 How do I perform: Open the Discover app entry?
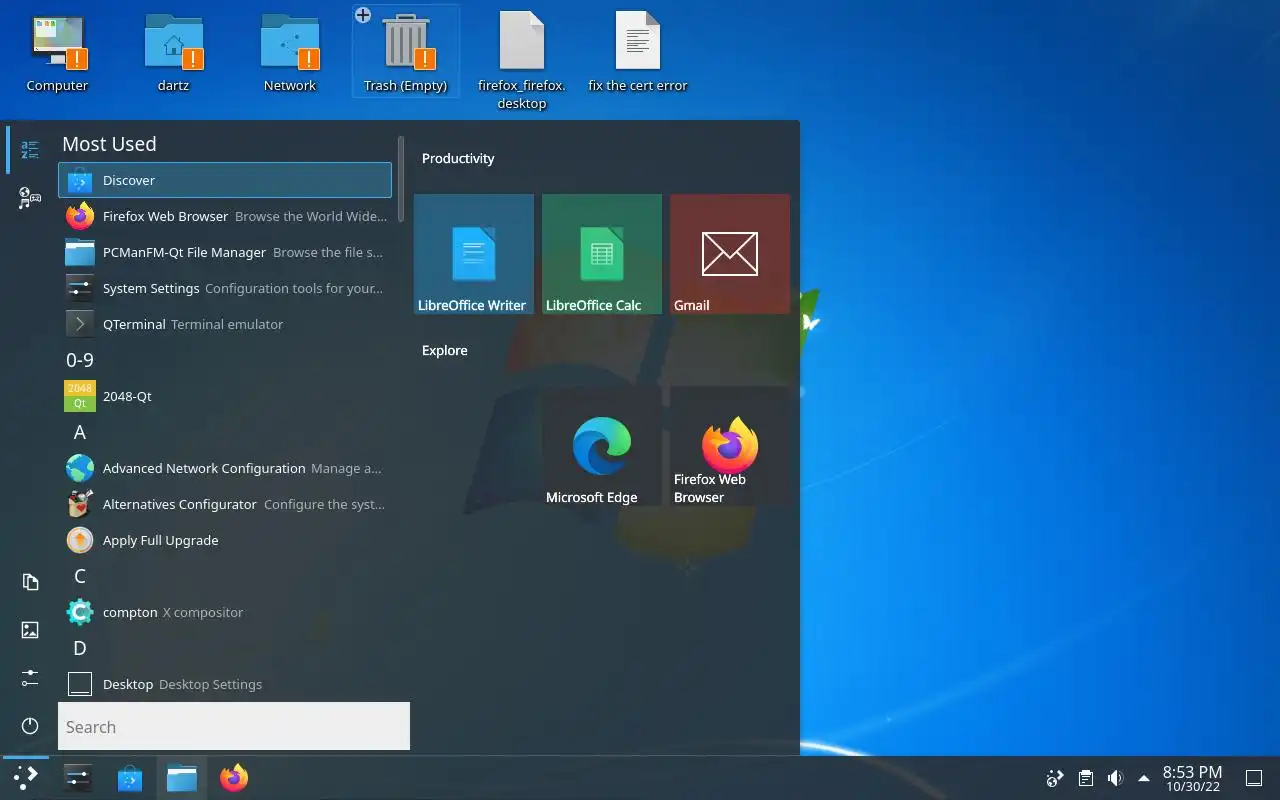click(x=225, y=180)
